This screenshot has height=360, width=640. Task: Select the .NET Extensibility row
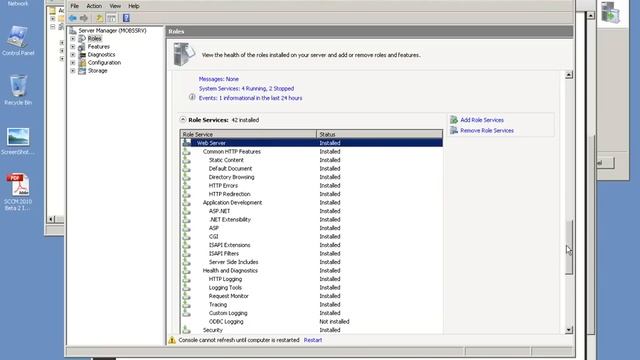[311, 220]
